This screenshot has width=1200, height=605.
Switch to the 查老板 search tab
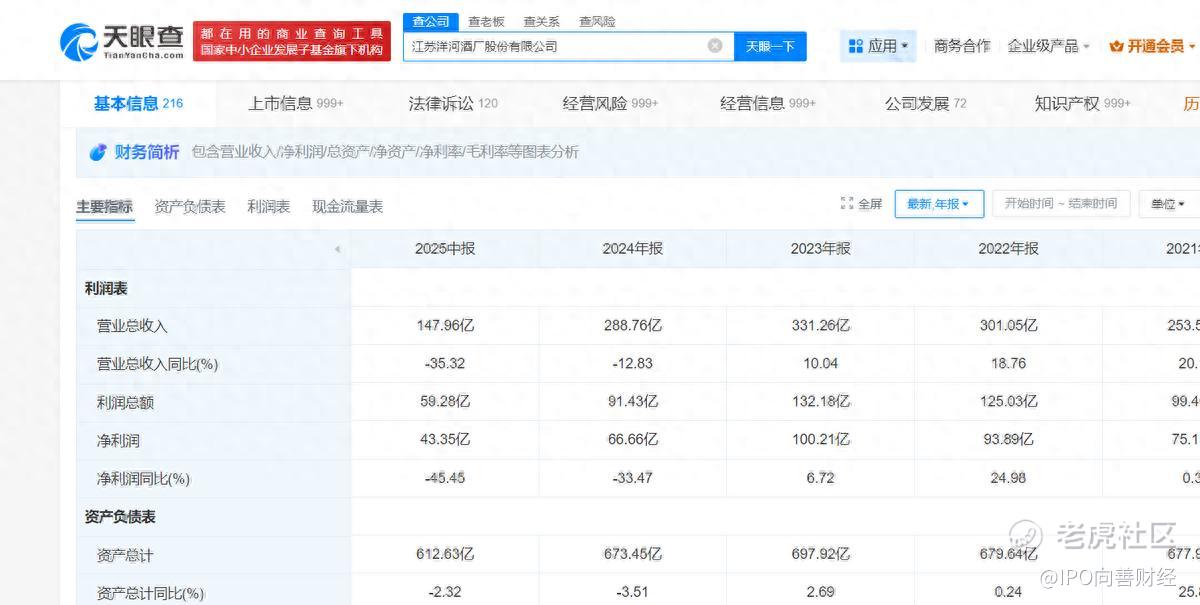pos(486,21)
